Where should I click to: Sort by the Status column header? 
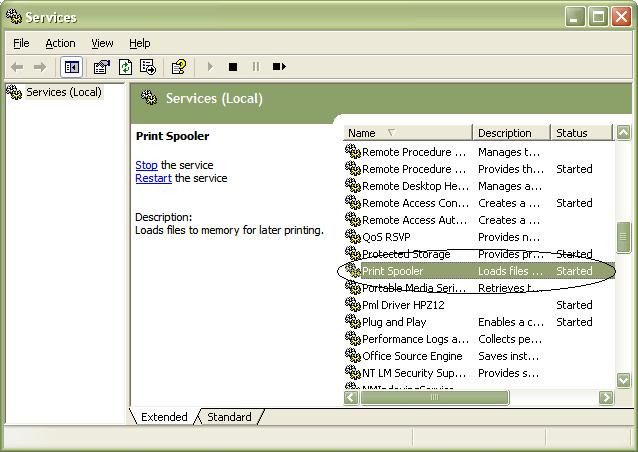point(581,133)
